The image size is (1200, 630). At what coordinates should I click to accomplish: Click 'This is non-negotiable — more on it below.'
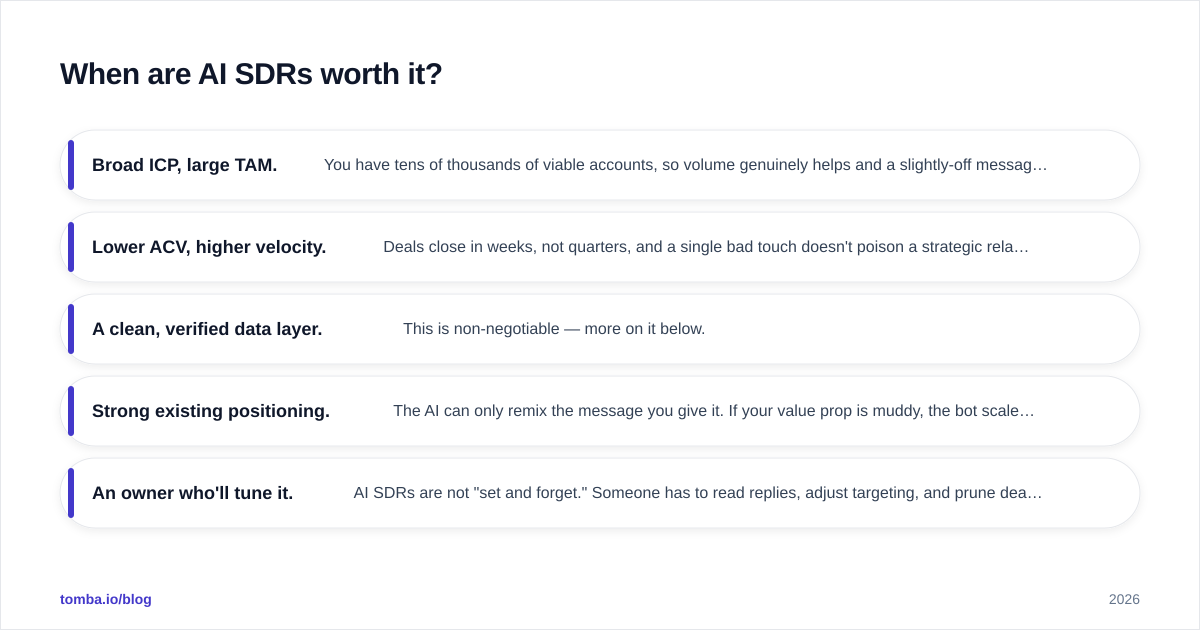[x=554, y=329]
